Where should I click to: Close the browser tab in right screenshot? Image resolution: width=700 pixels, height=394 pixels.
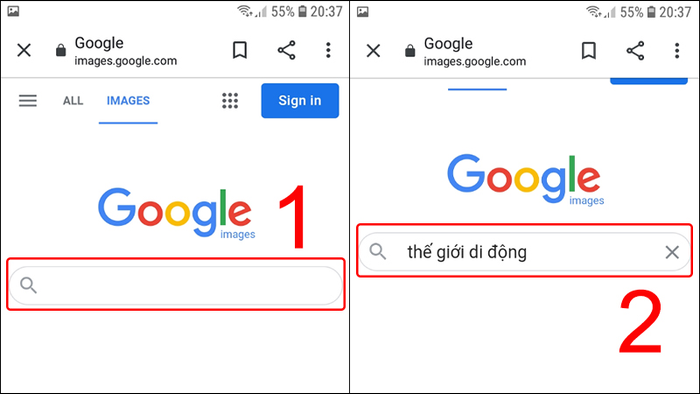click(x=373, y=50)
